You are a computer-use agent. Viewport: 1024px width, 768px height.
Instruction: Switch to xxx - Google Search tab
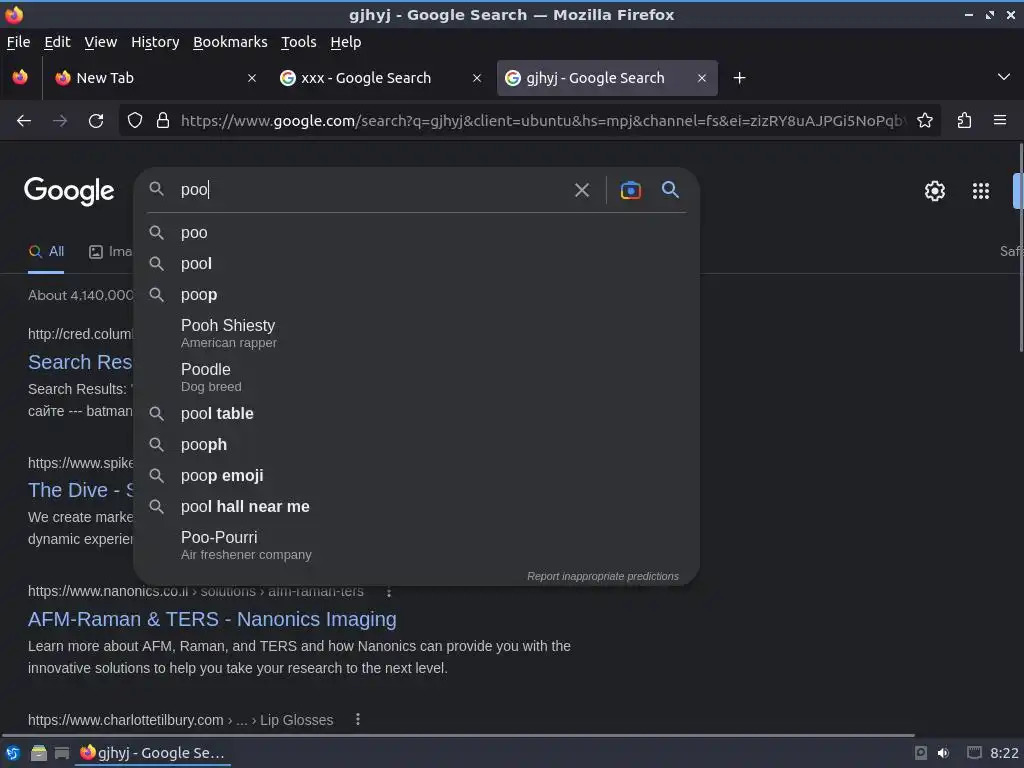point(381,78)
